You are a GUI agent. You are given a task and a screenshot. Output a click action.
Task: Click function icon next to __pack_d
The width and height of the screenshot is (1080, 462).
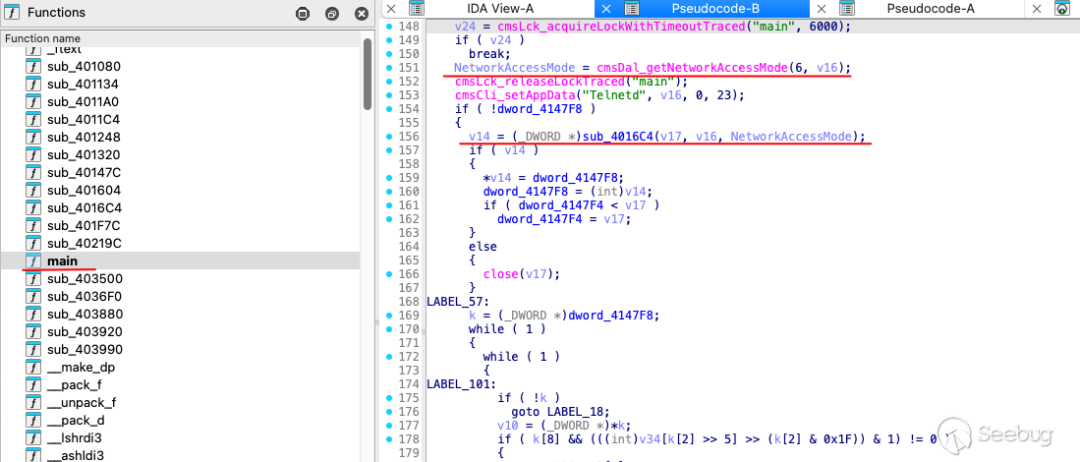[32, 420]
